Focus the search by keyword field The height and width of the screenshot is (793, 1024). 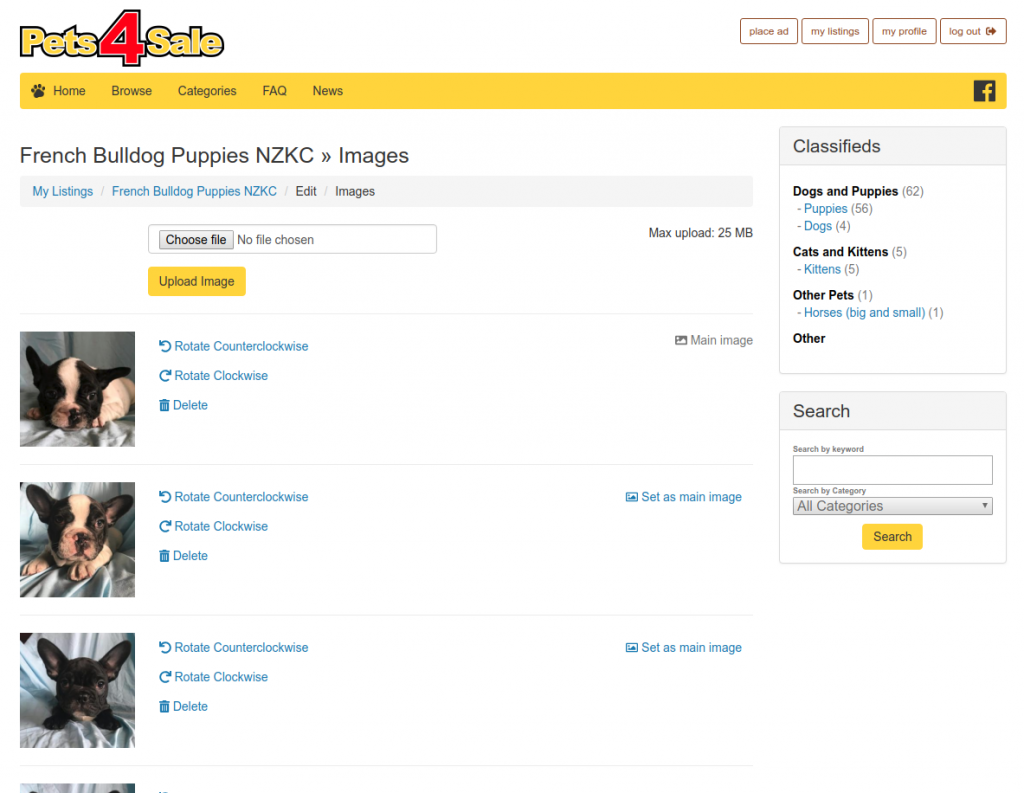tap(892, 470)
